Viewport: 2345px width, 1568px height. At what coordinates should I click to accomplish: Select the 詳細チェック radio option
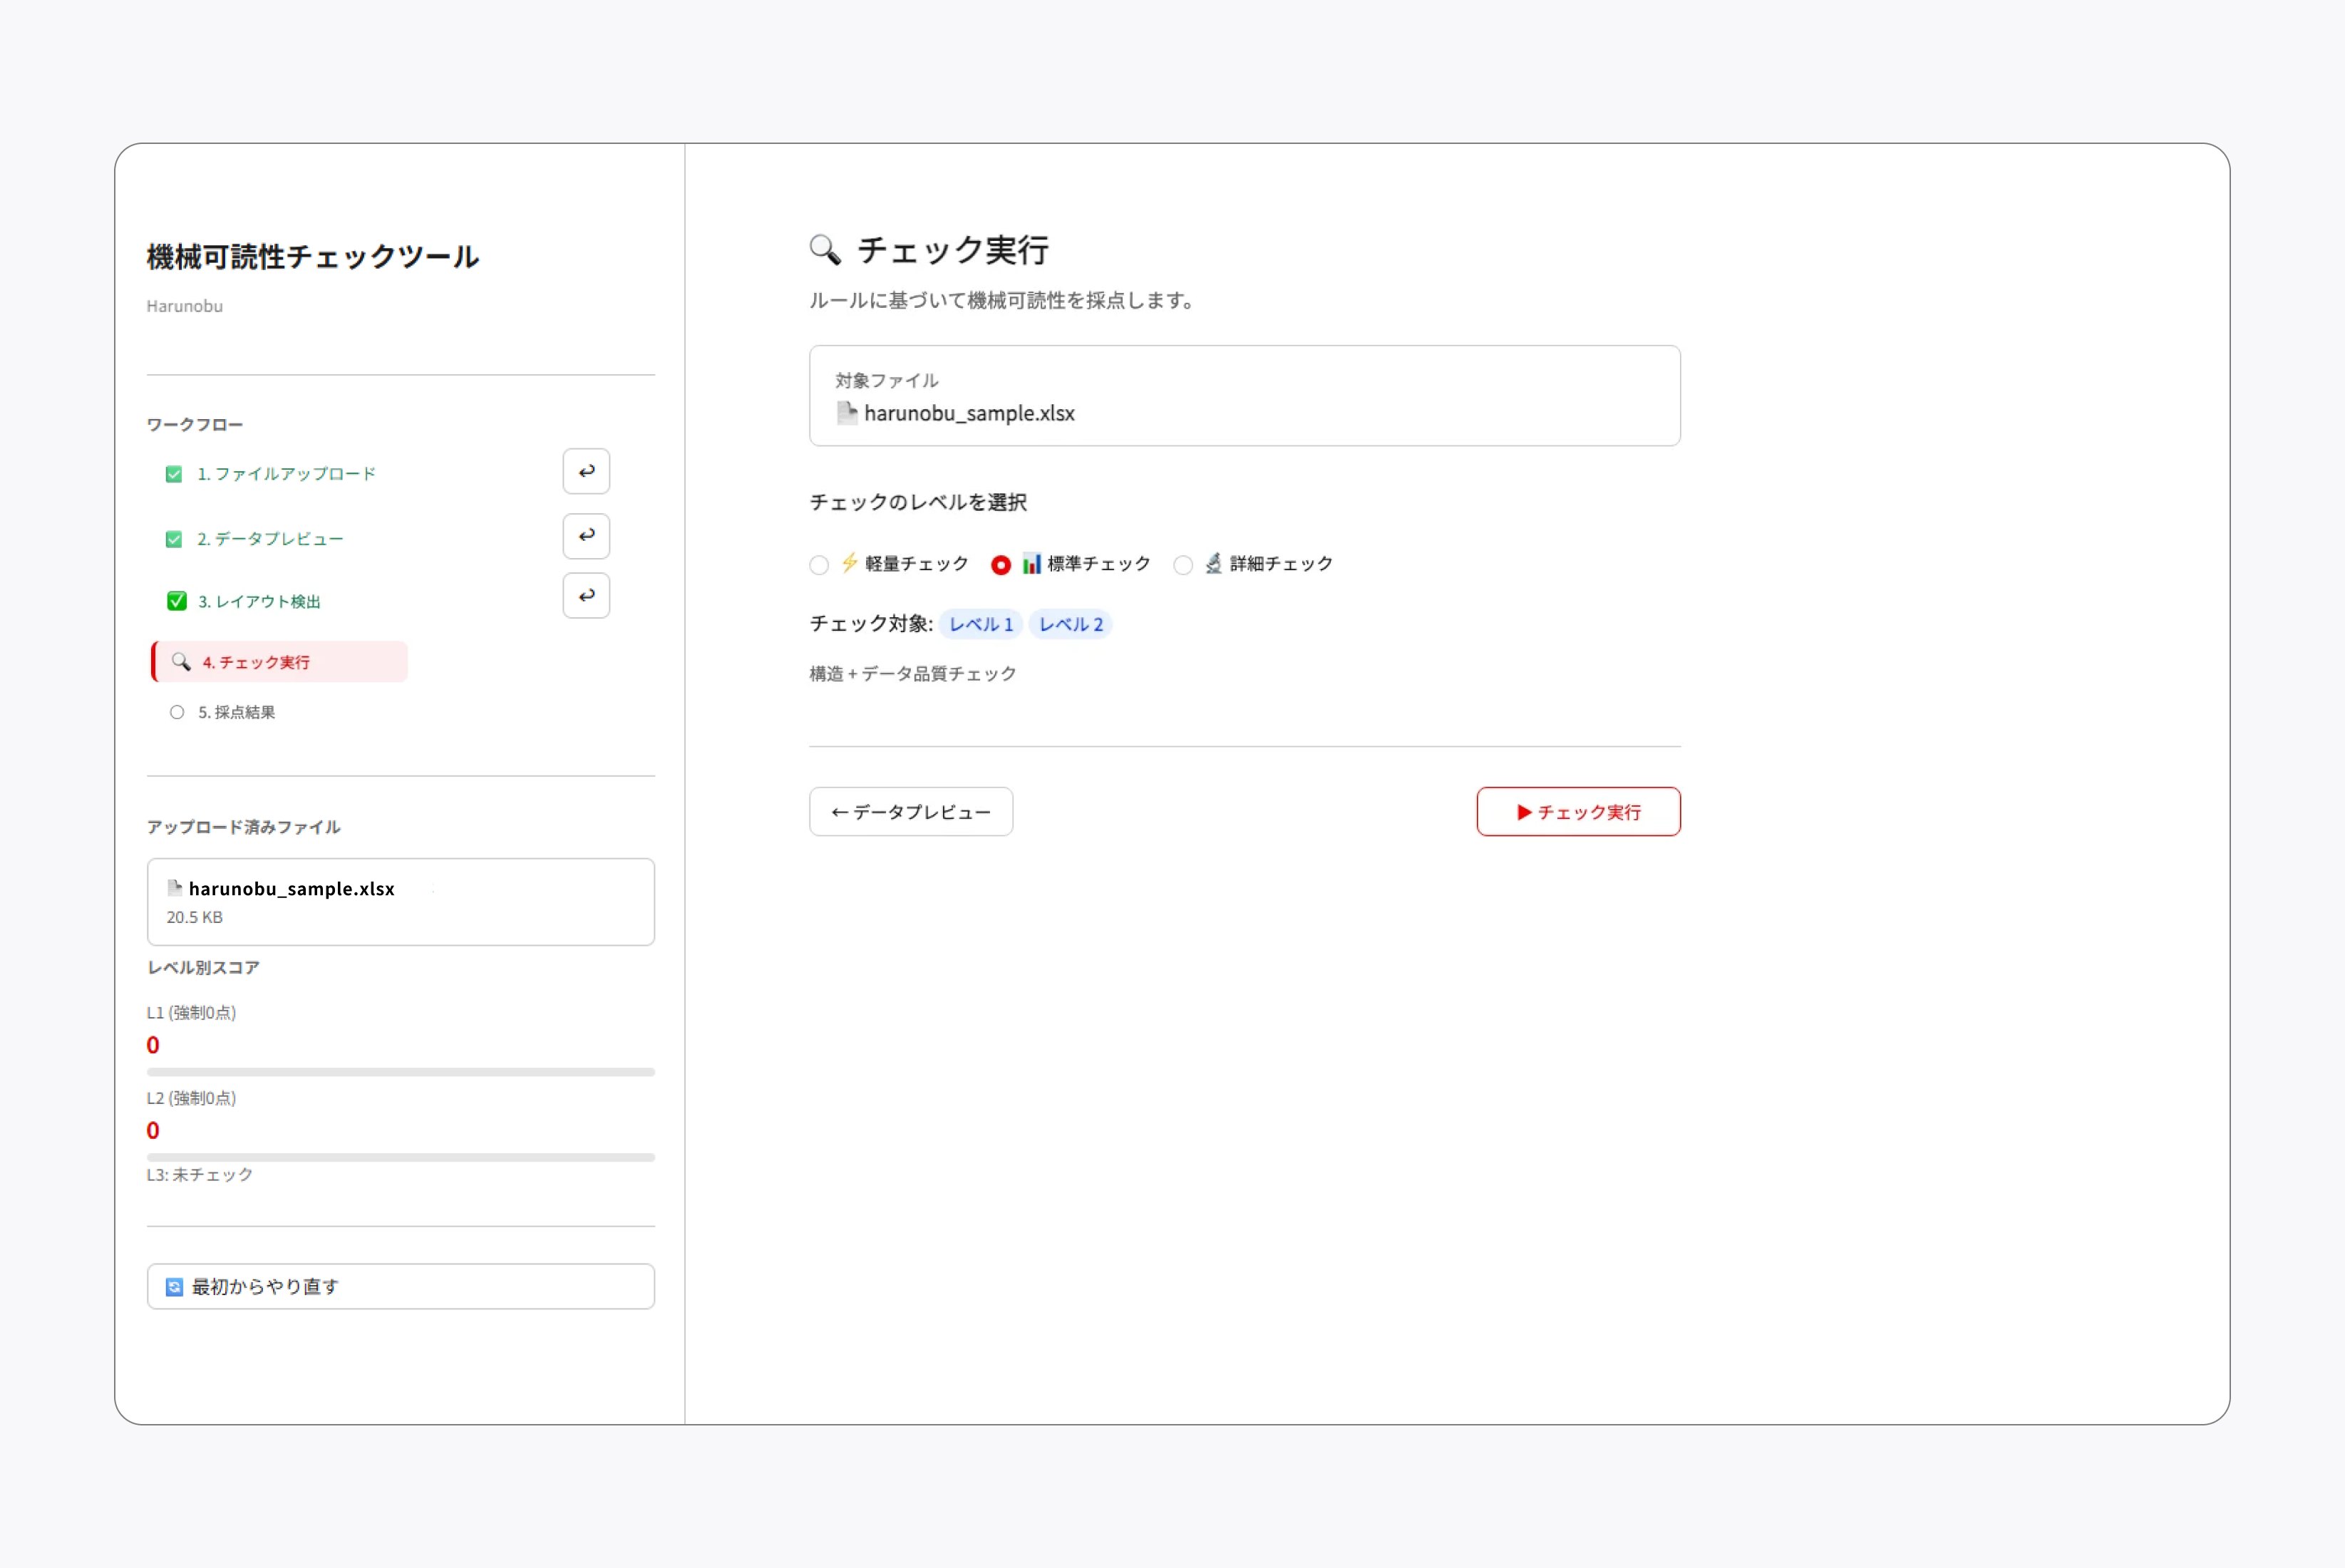(x=1183, y=565)
